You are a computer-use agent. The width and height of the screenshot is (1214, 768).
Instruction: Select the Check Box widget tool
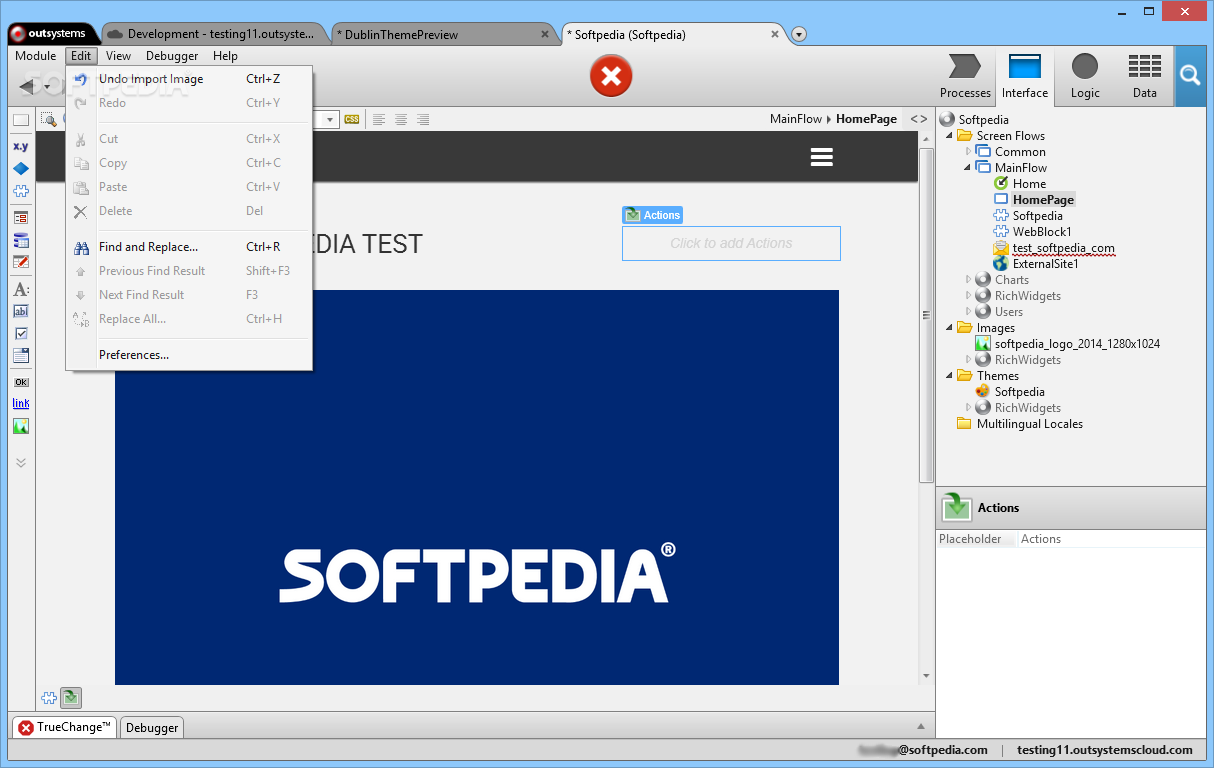pos(21,333)
